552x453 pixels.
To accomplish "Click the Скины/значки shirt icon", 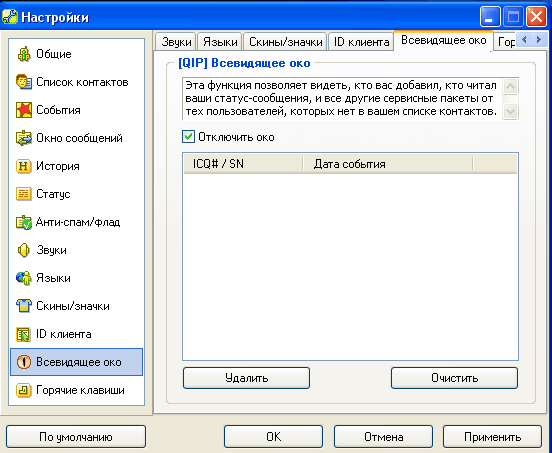I will [24, 306].
